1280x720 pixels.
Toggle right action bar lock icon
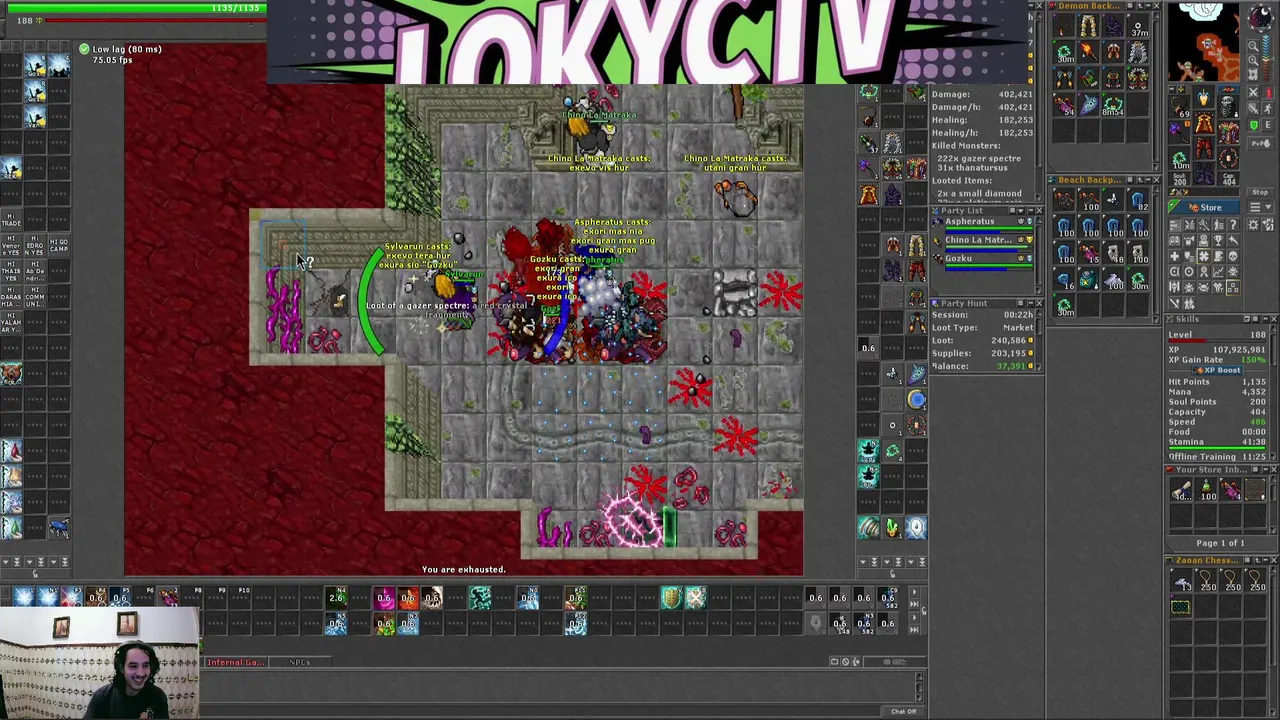(x=924, y=611)
